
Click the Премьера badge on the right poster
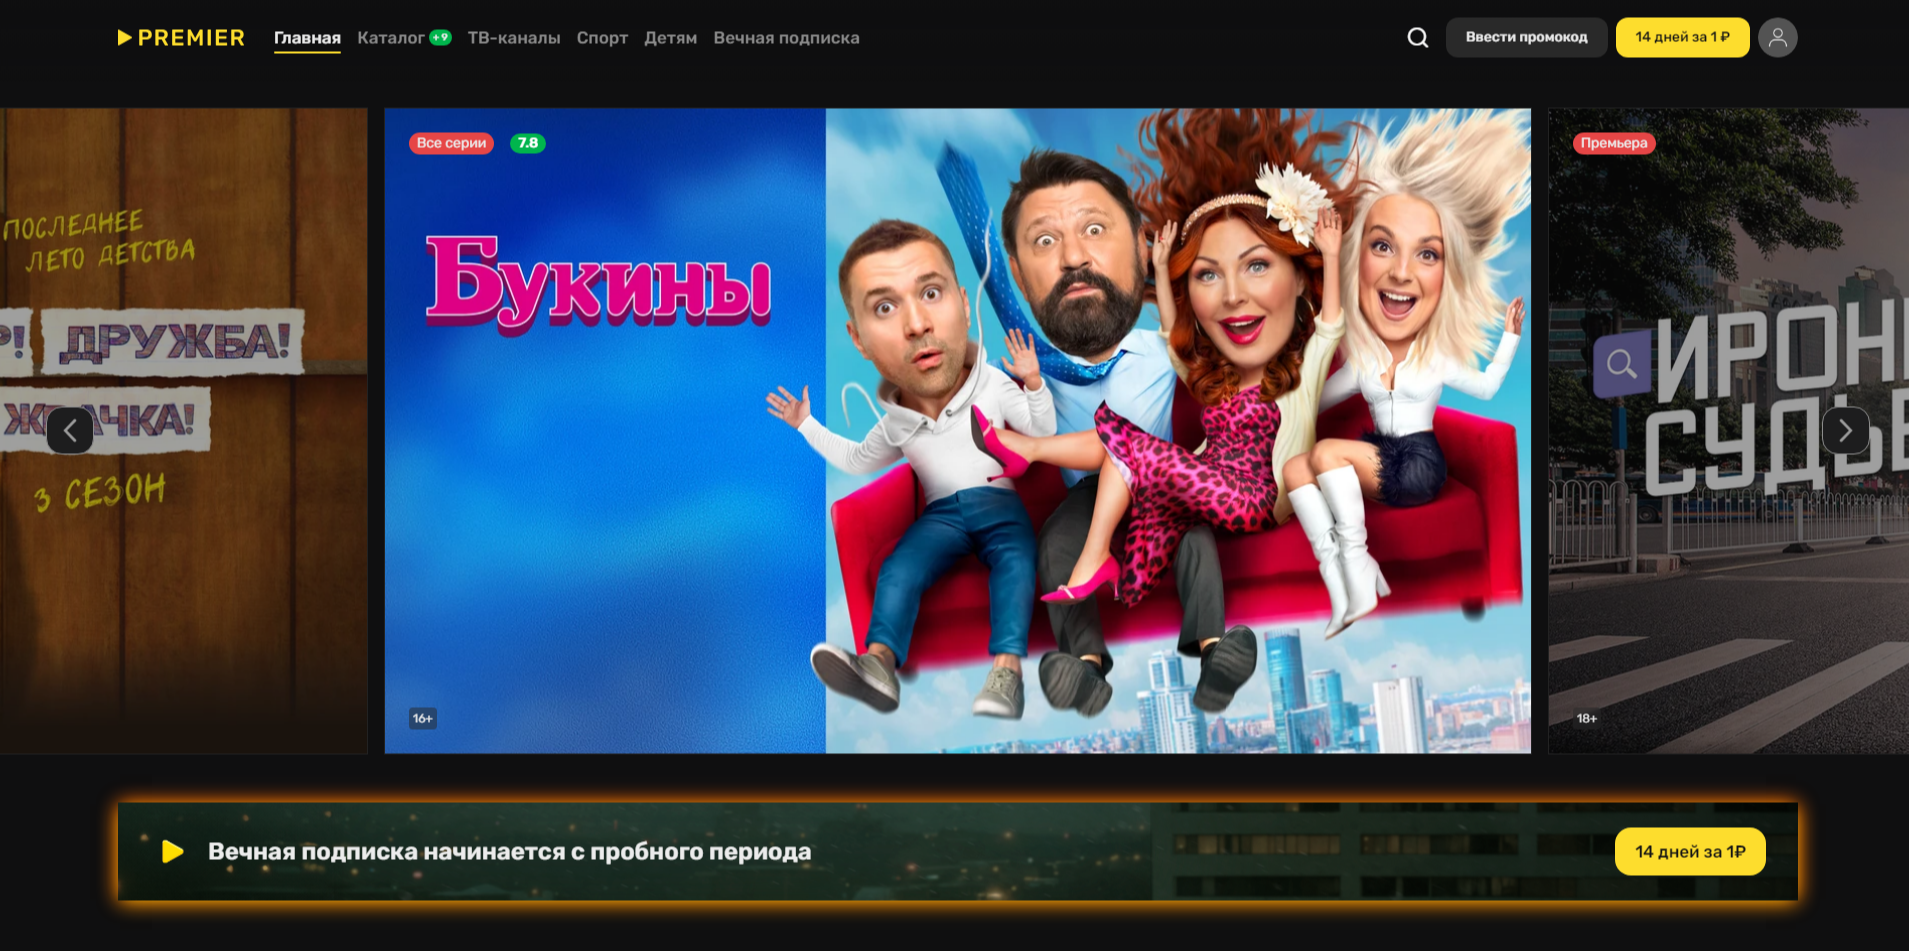point(1613,143)
